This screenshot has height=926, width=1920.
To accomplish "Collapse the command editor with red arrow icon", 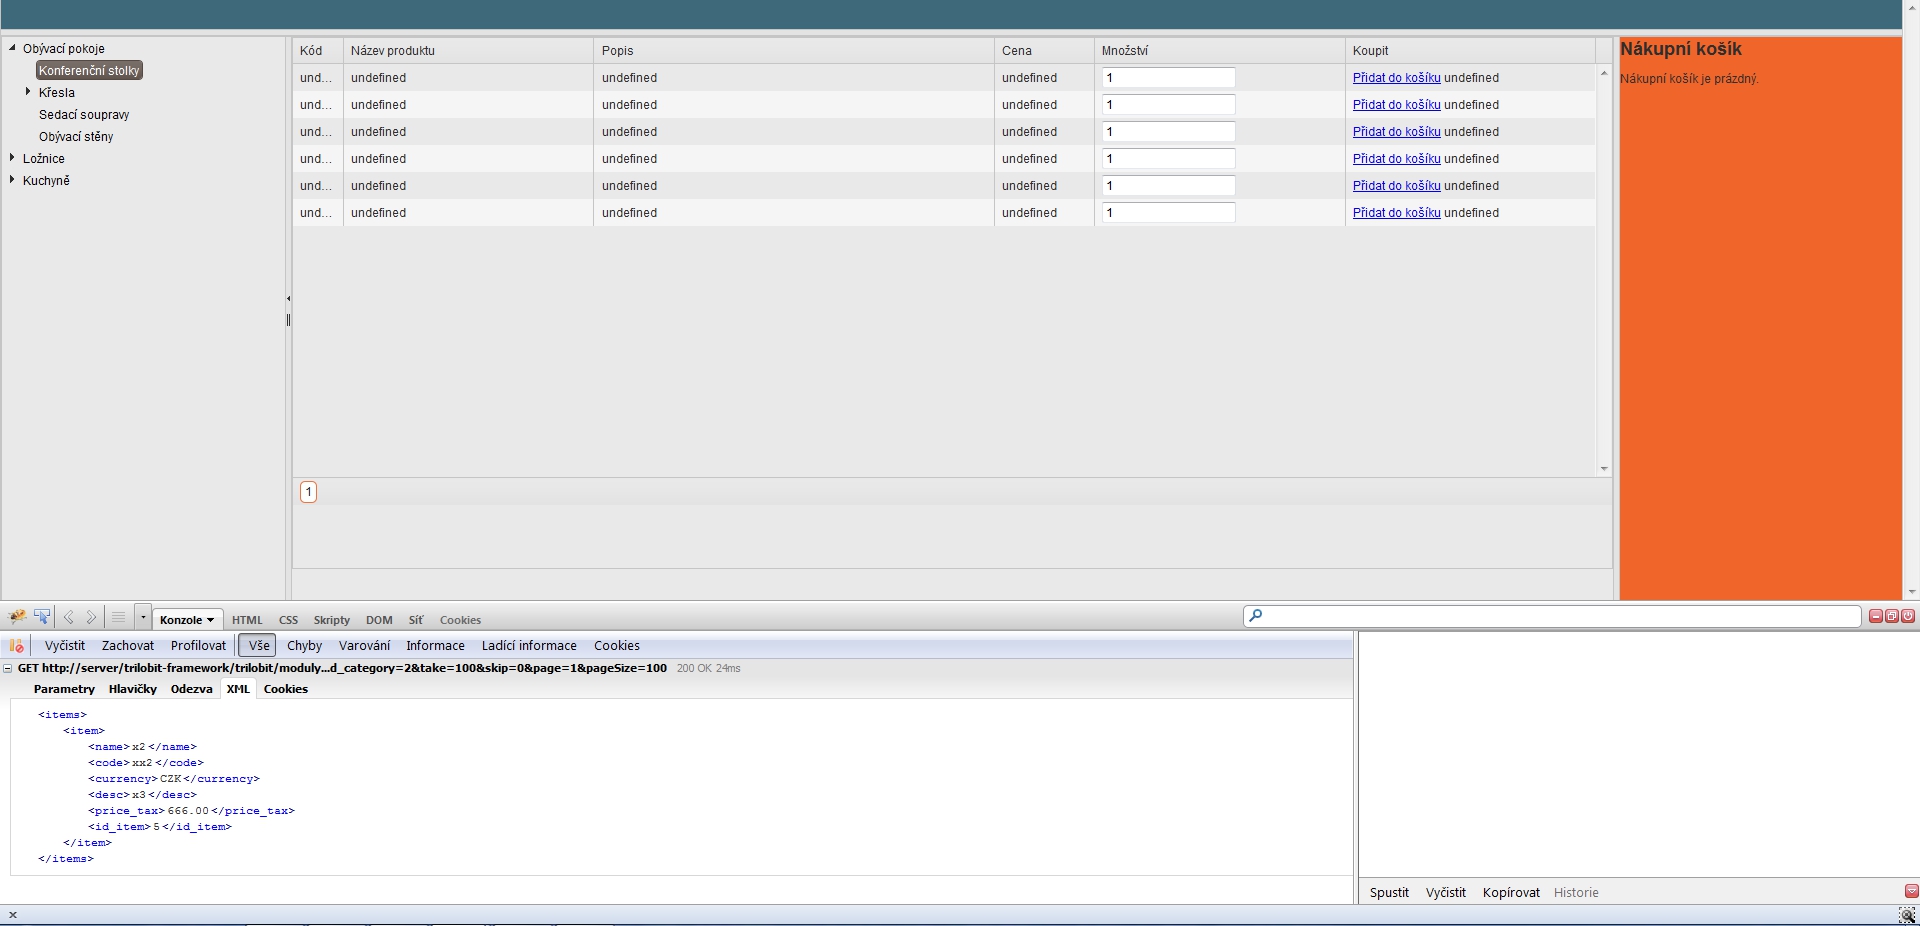I will [1911, 891].
